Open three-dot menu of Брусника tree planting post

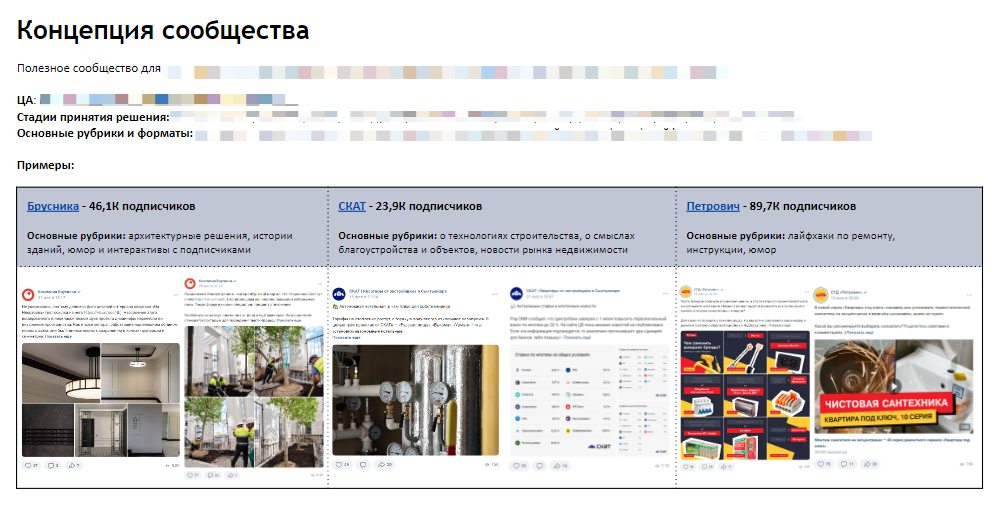[x=320, y=284]
